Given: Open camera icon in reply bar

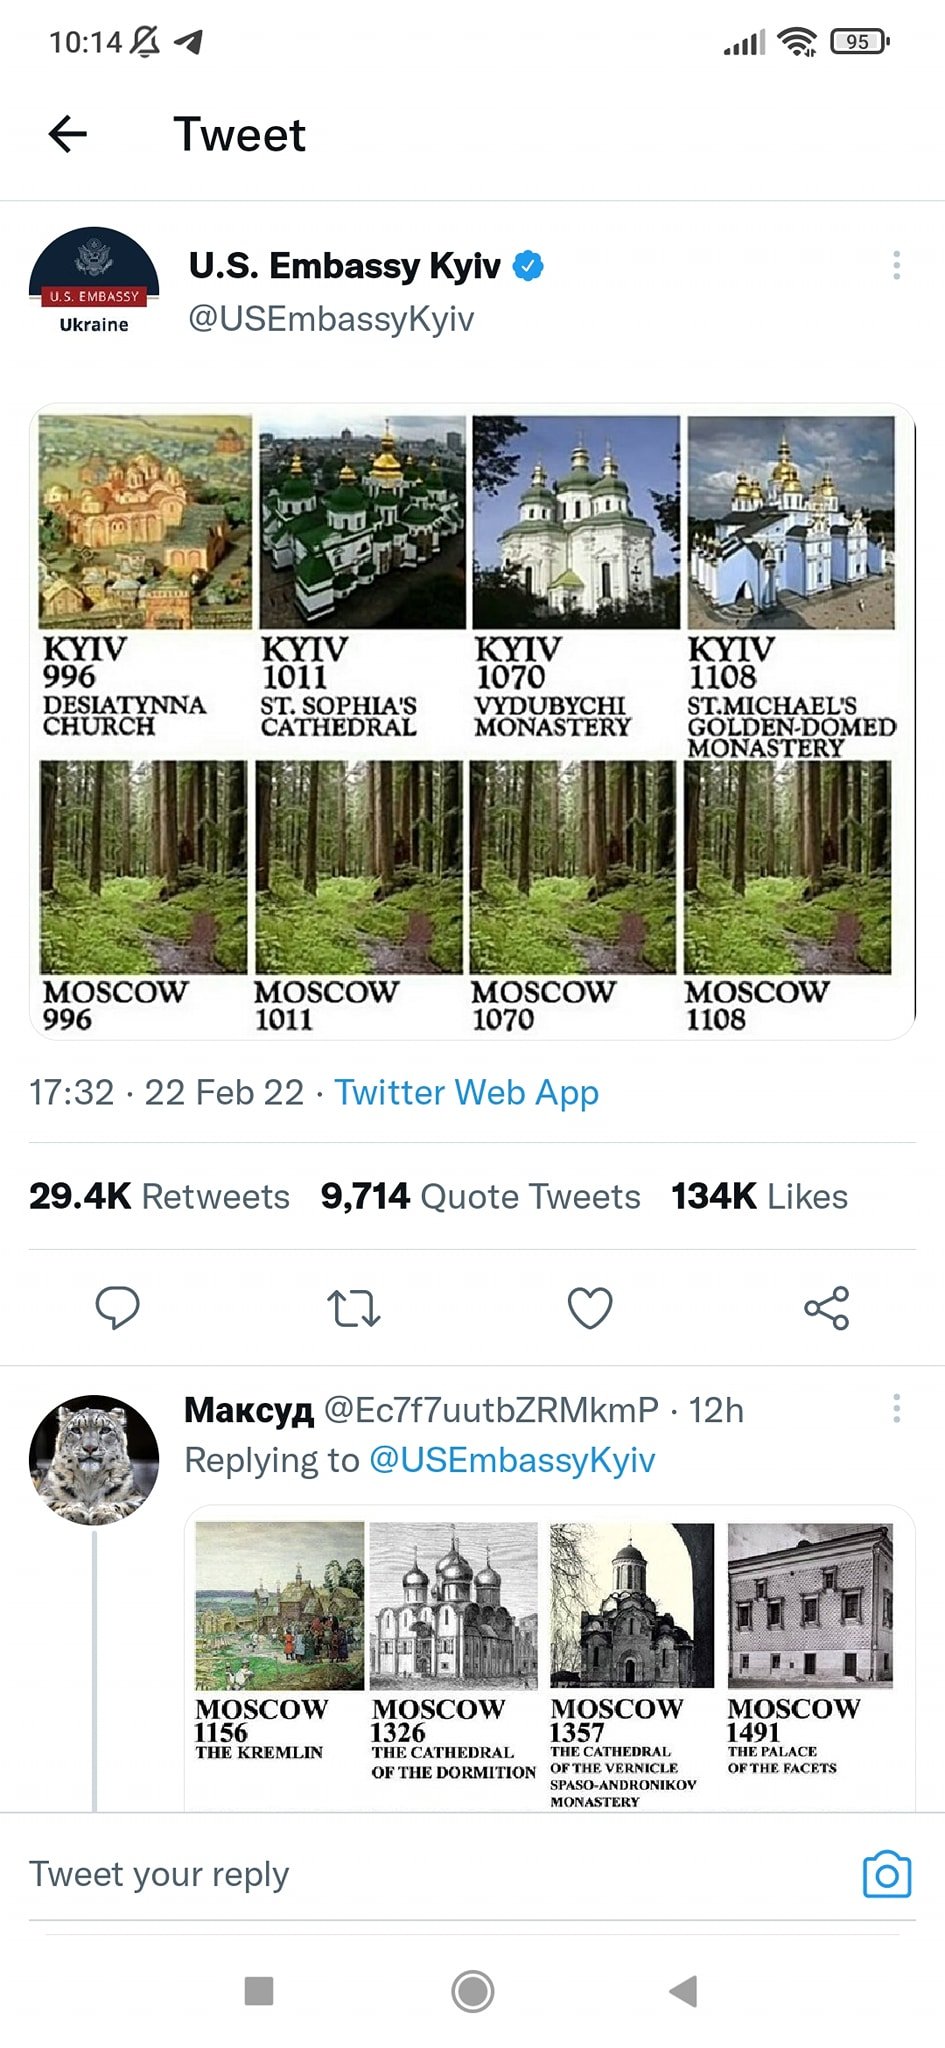Looking at the screenshot, I should [886, 1874].
